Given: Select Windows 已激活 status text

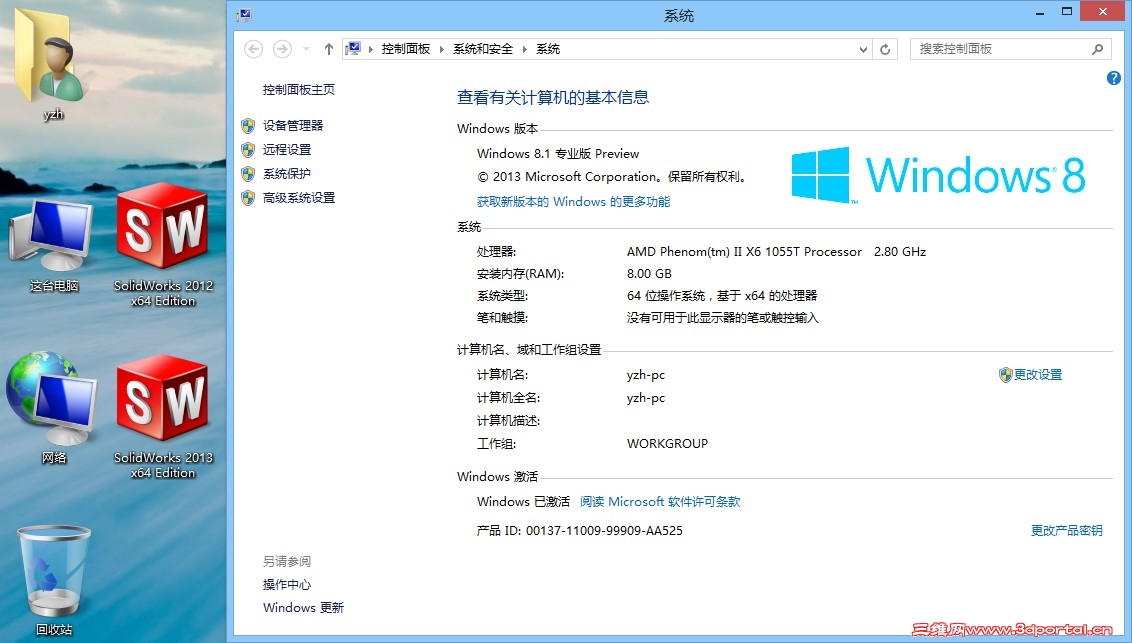Looking at the screenshot, I should (x=523, y=502).
